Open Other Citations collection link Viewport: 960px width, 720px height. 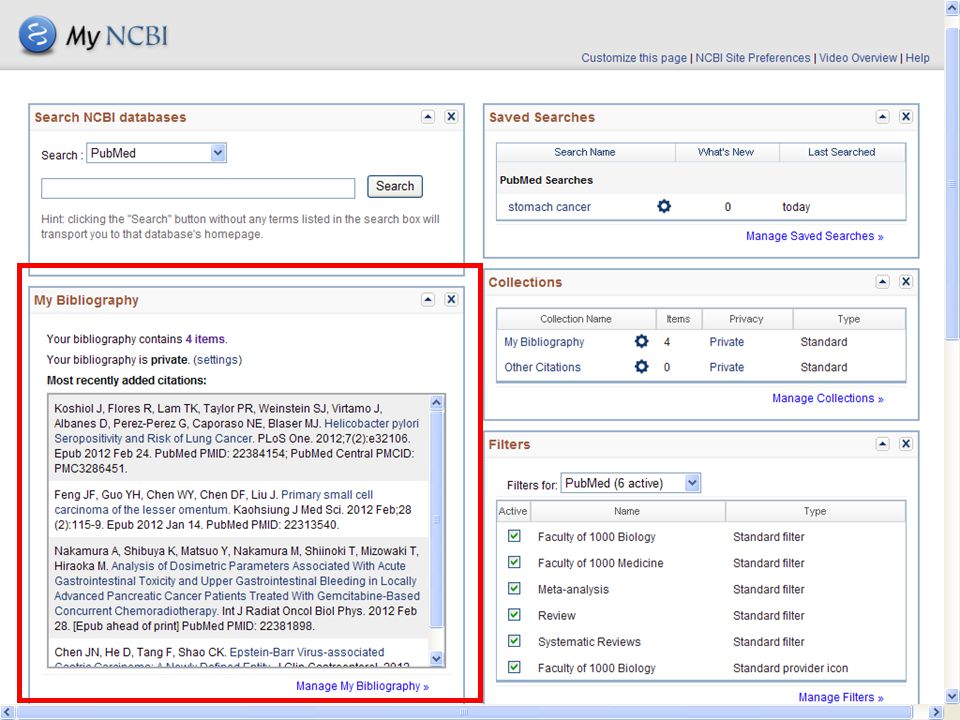coord(542,367)
